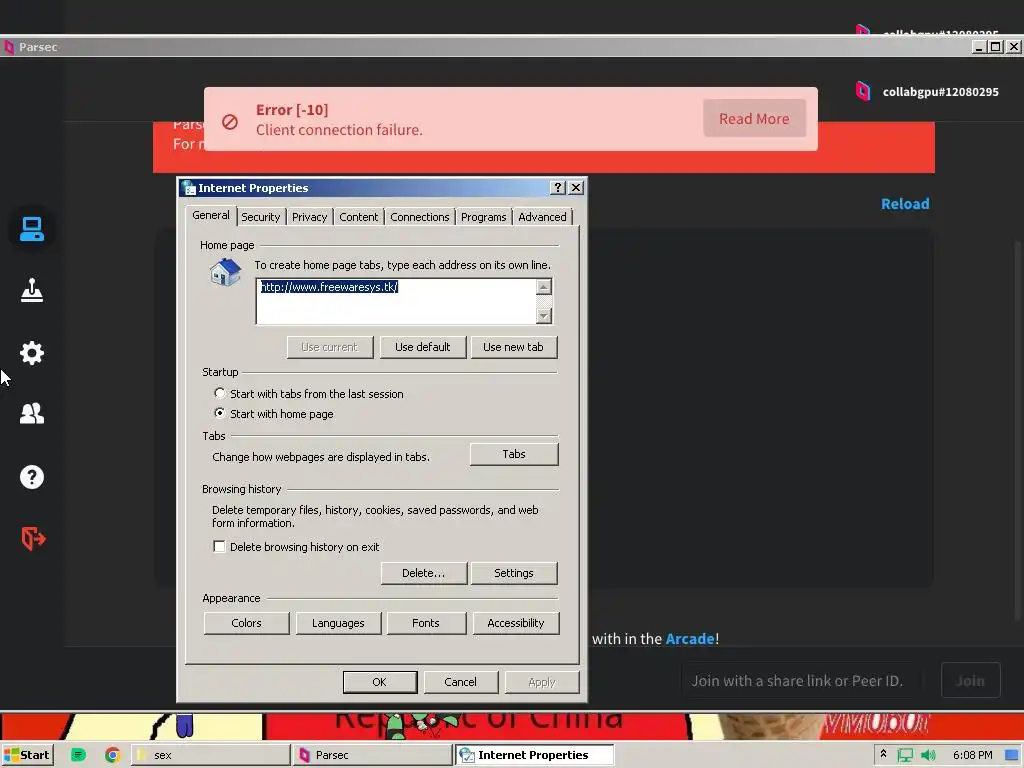
Task: Switch to the 'sex' taskbar window
Action: pos(211,755)
